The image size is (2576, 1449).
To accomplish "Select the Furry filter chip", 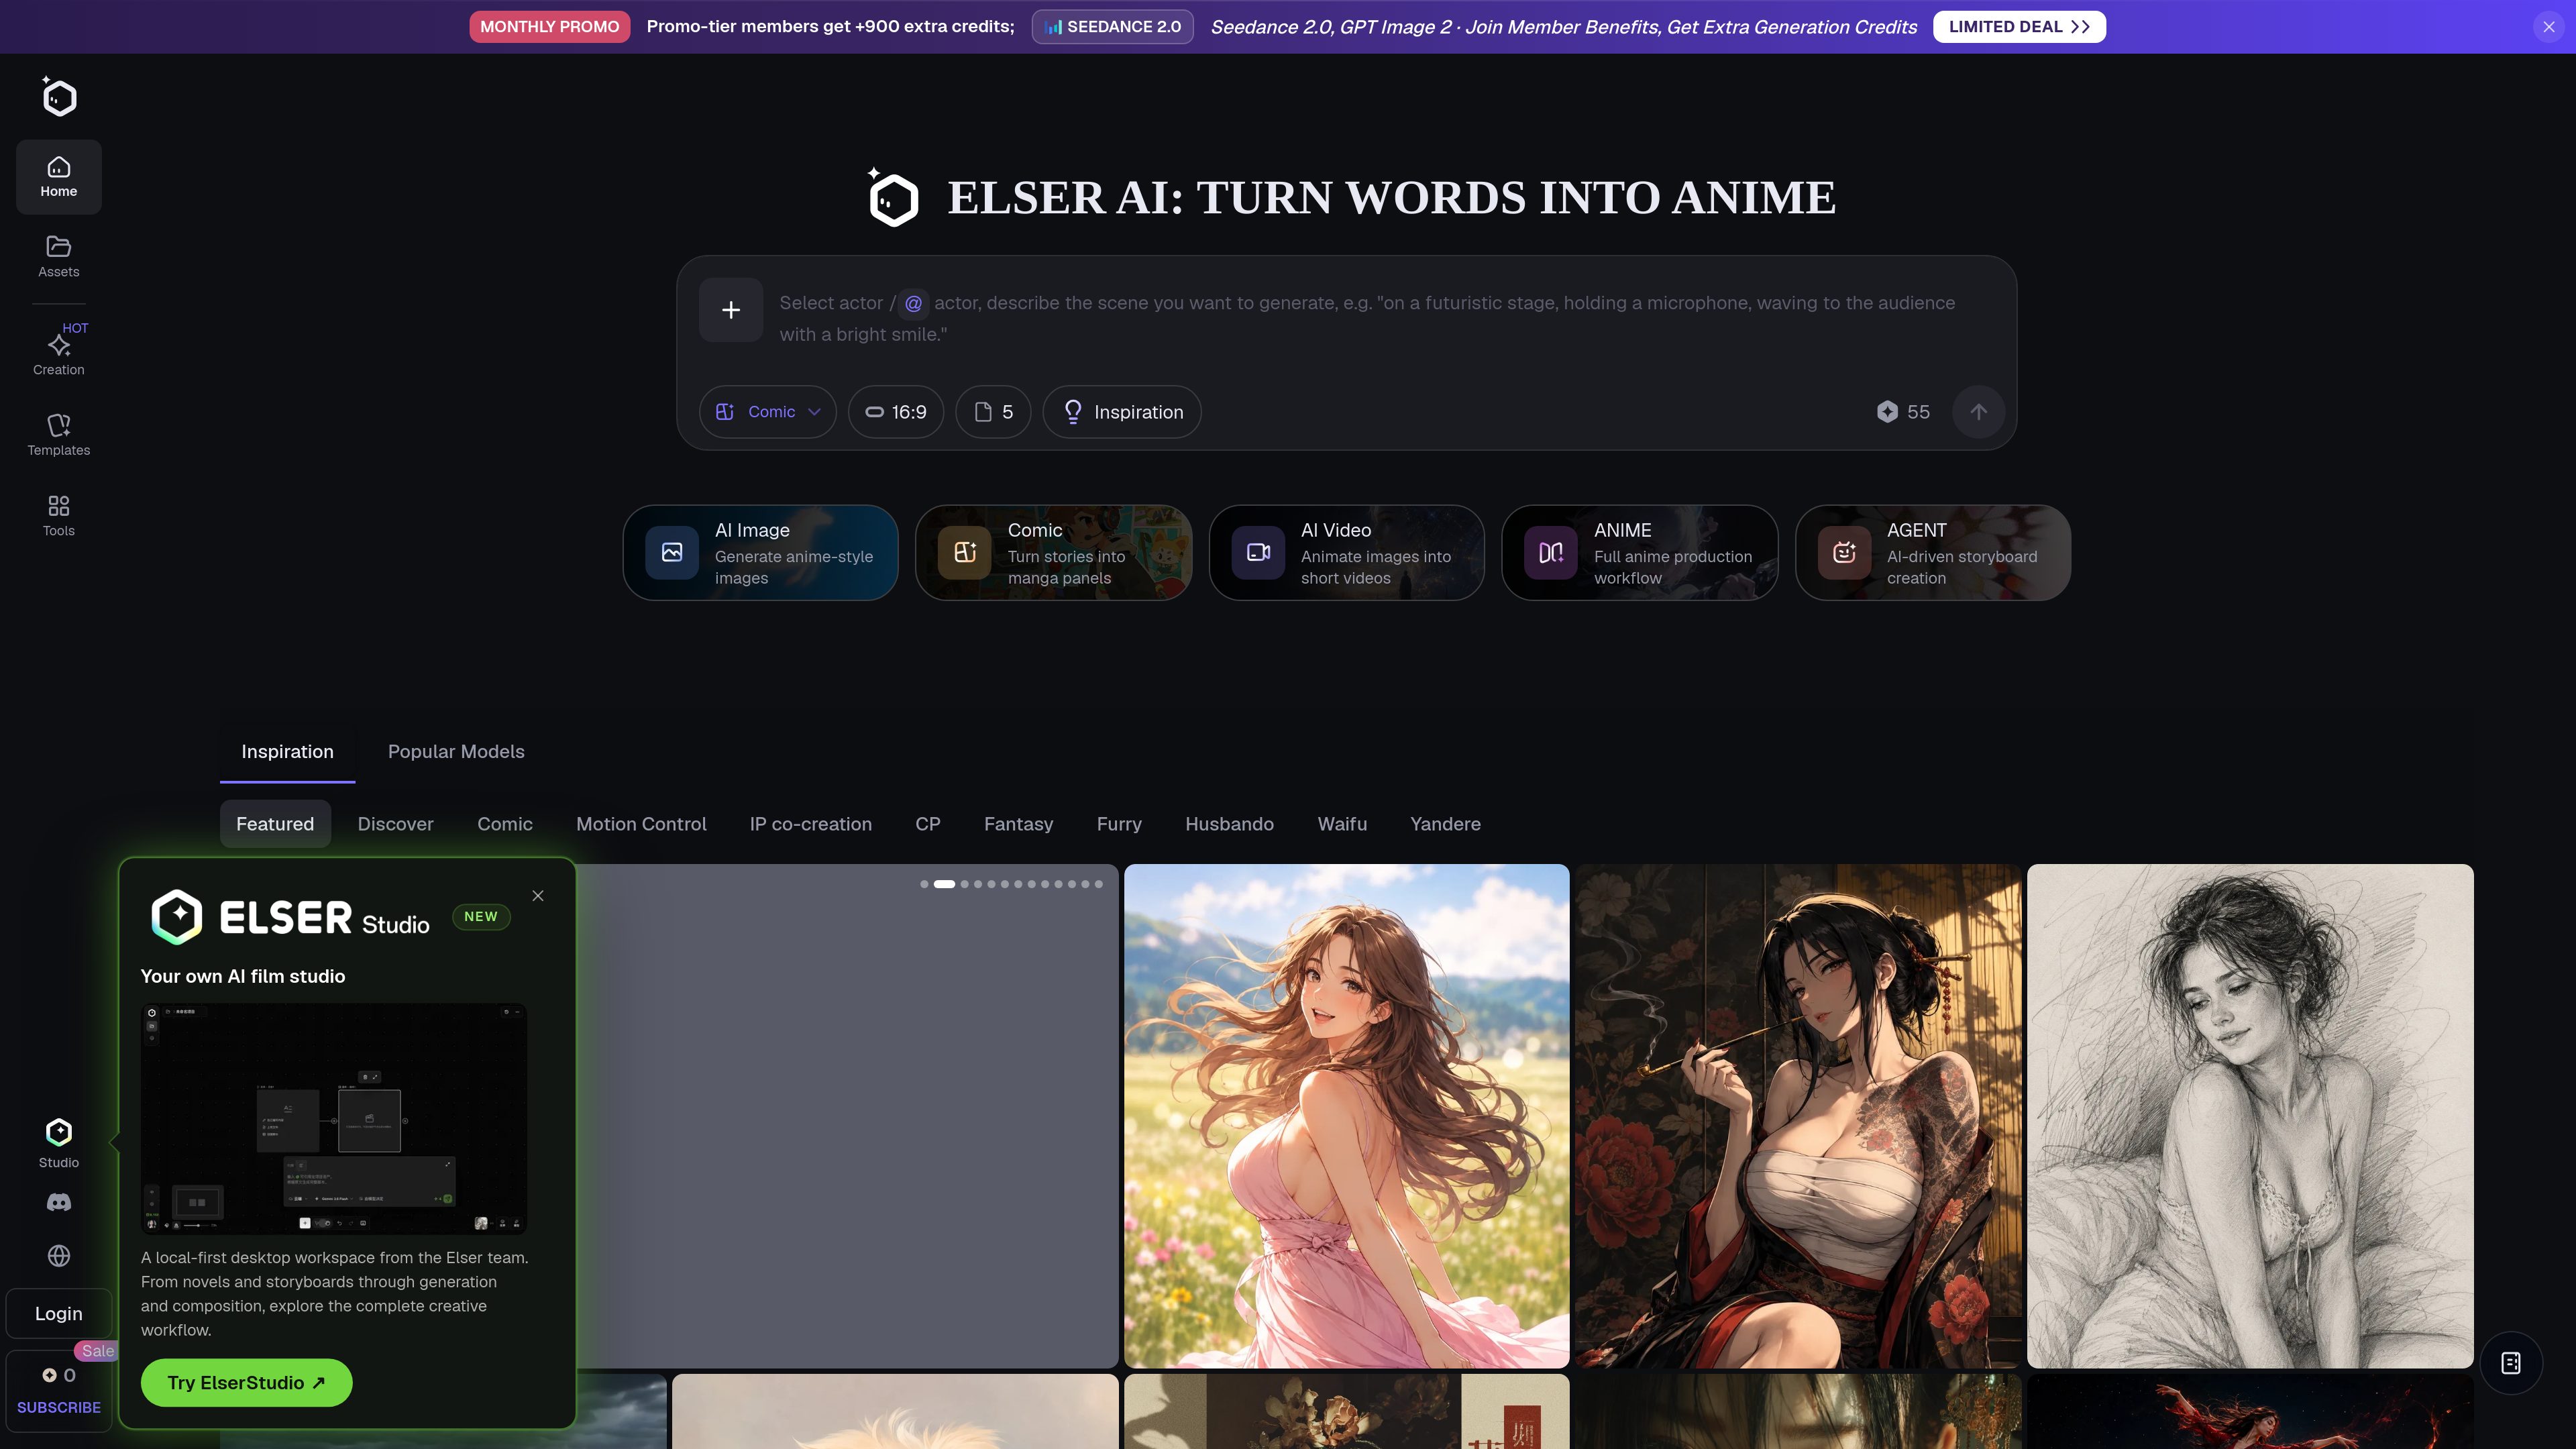I will 1119,824.
